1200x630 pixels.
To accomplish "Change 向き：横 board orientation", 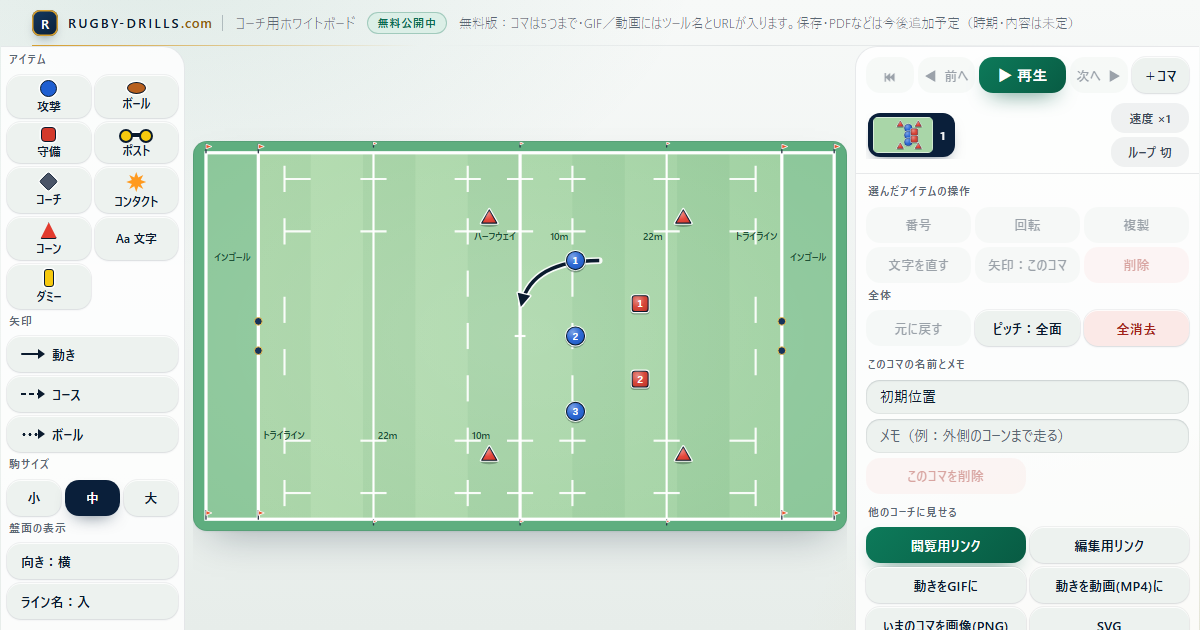I will point(93,562).
